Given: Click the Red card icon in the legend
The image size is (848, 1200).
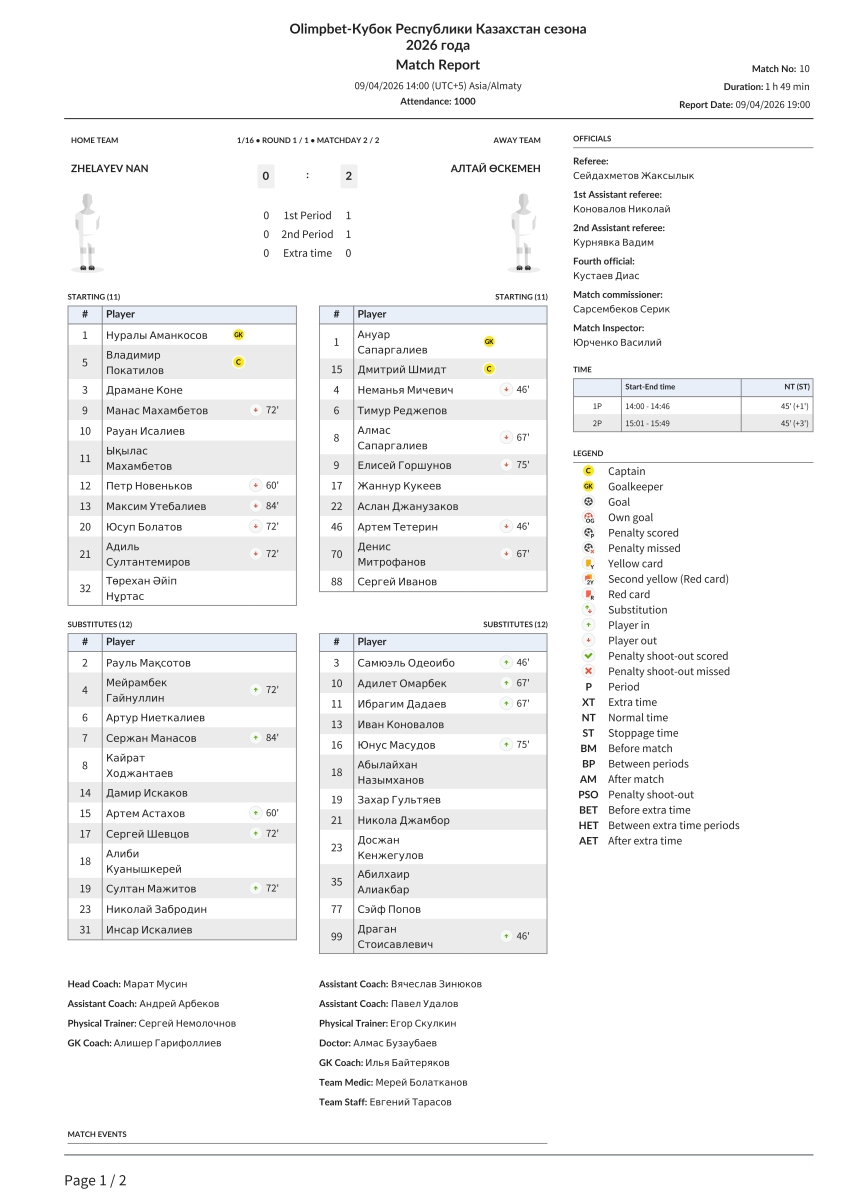Looking at the screenshot, I should [589, 594].
